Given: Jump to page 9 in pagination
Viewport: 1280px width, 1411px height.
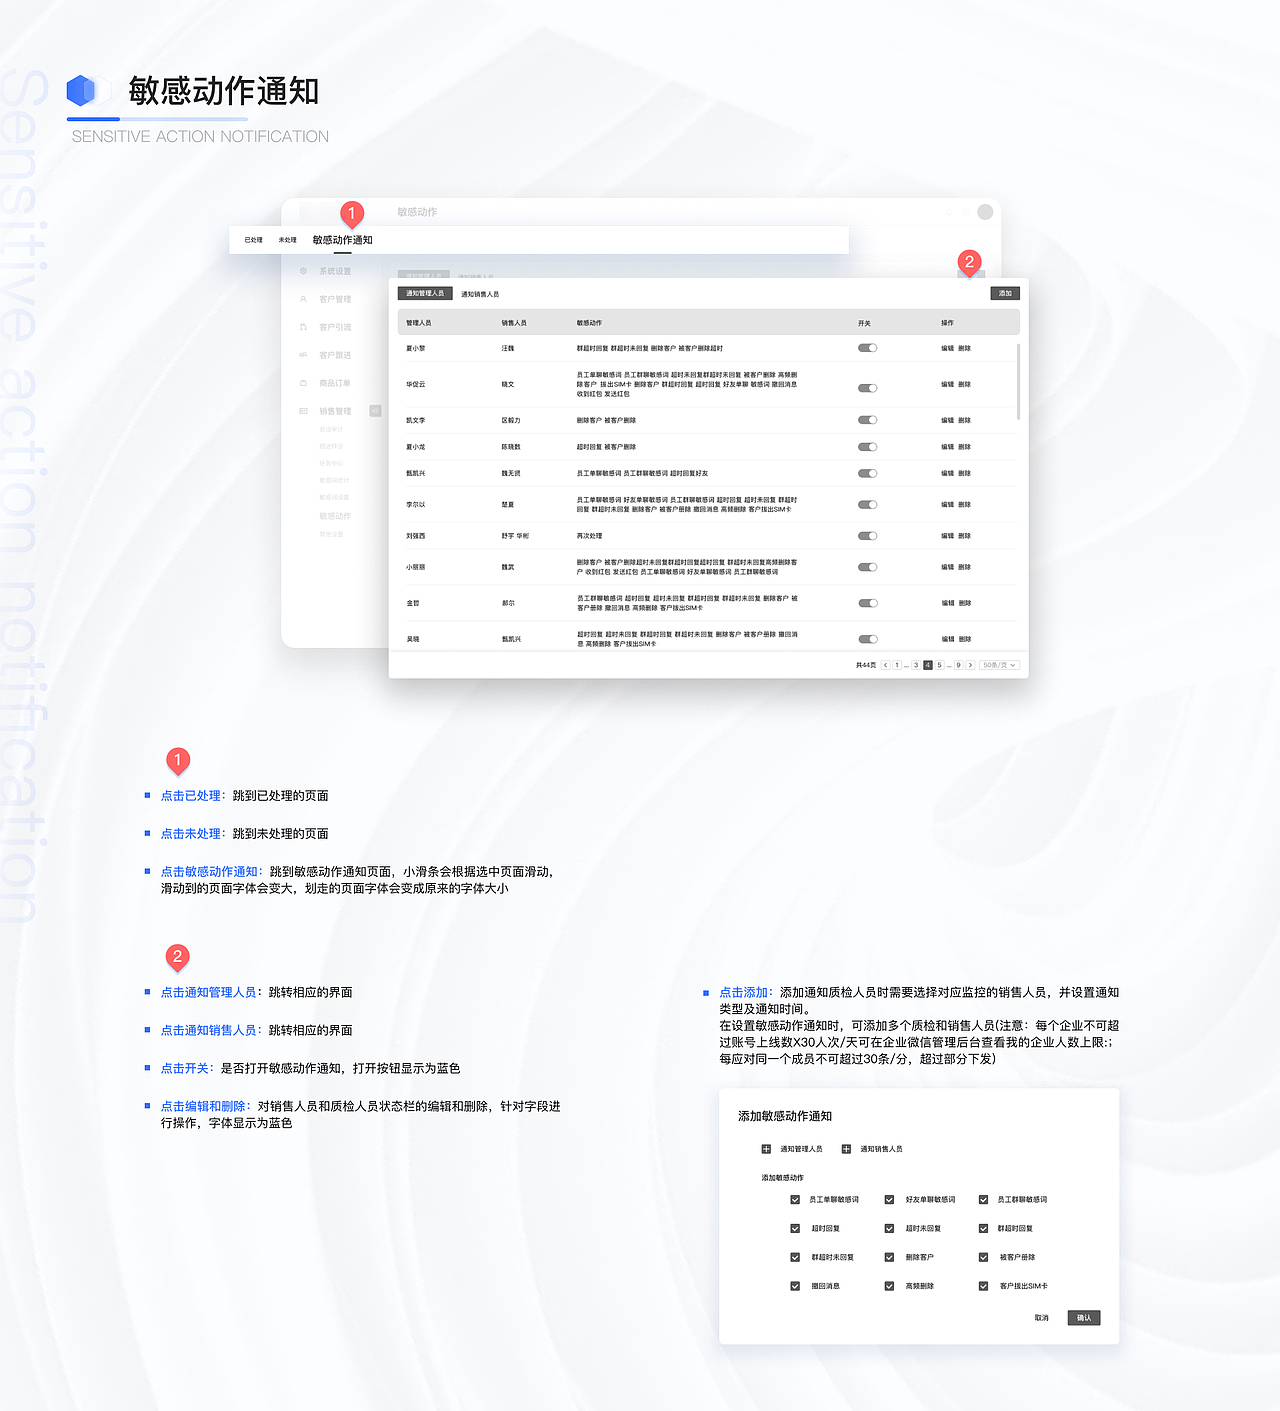Looking at the screenshot, I should click(x=958, y=665).
